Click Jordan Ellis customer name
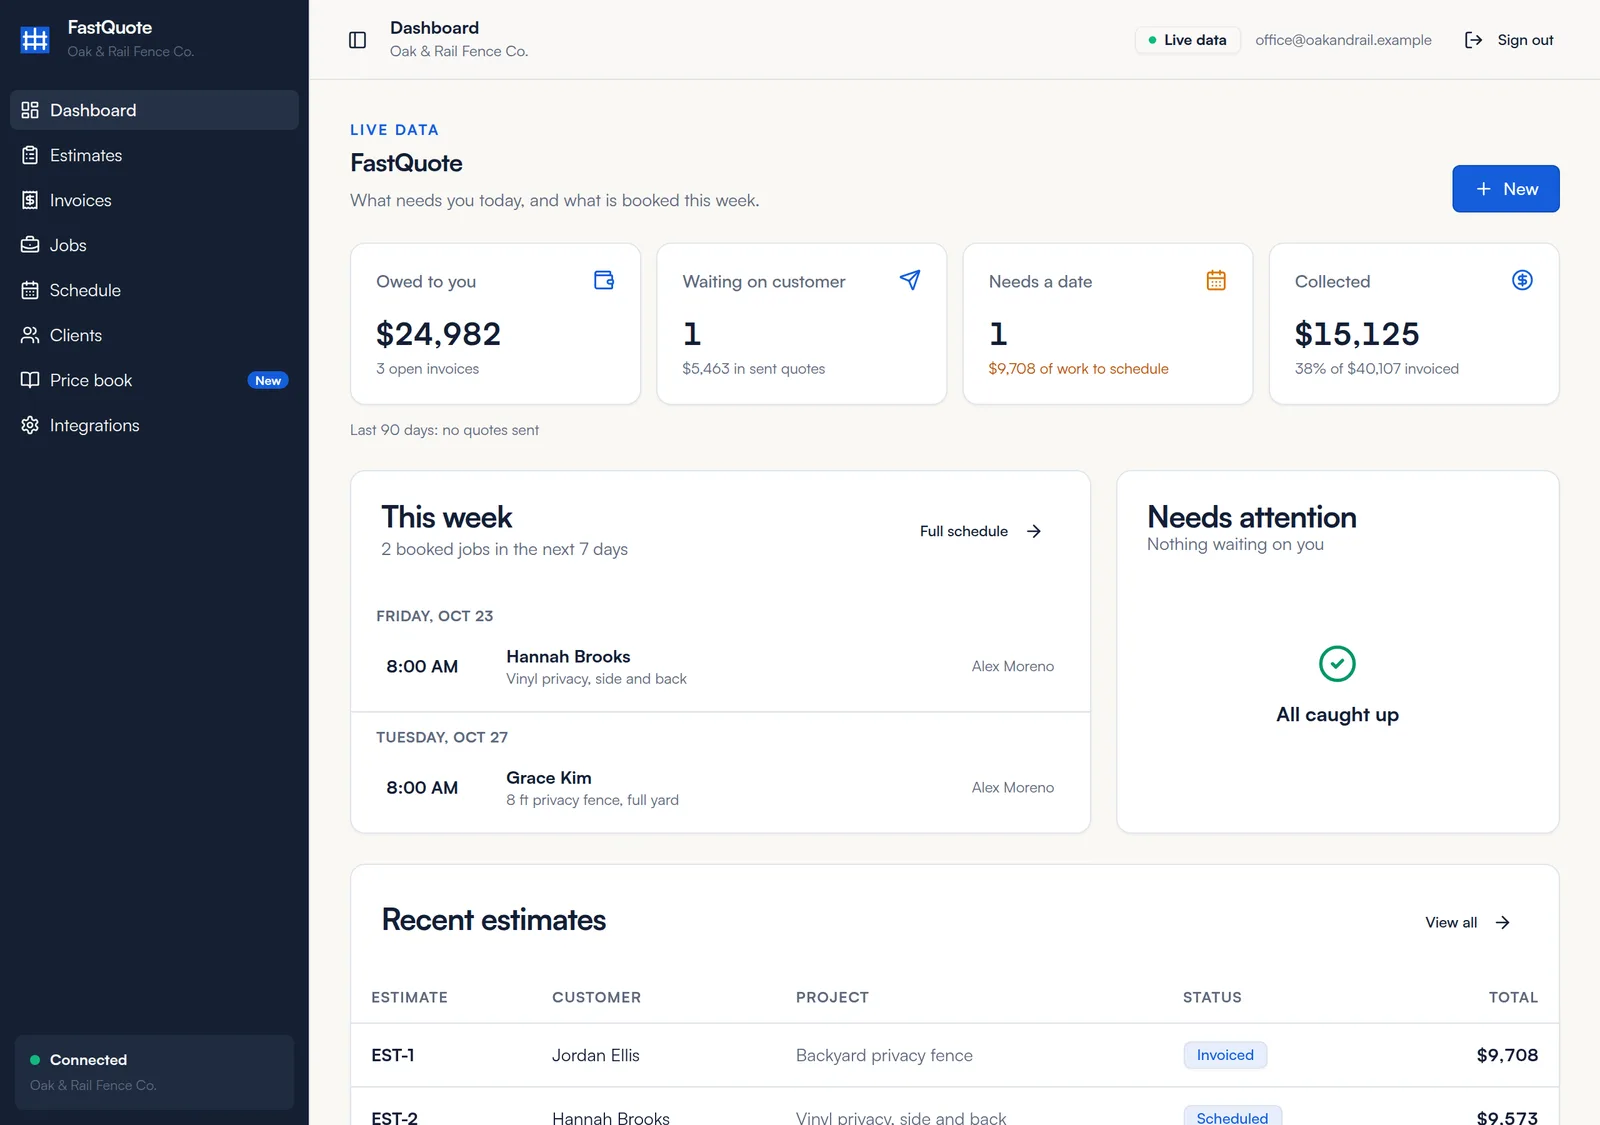 click(596, 1055)
